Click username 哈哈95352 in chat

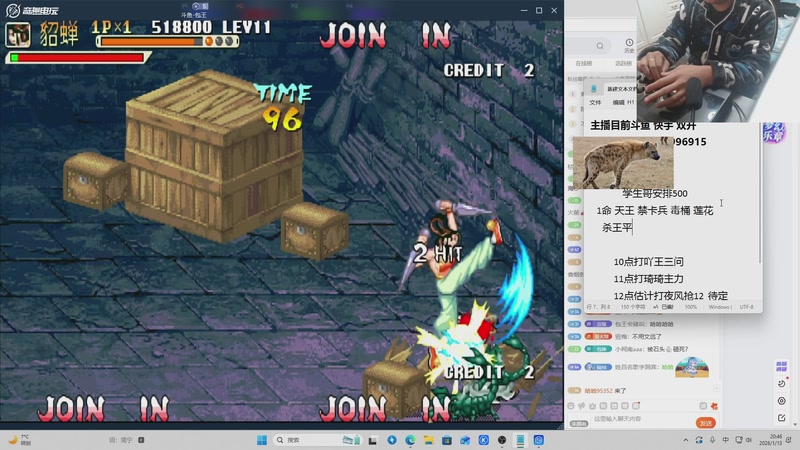click(598, 391)
